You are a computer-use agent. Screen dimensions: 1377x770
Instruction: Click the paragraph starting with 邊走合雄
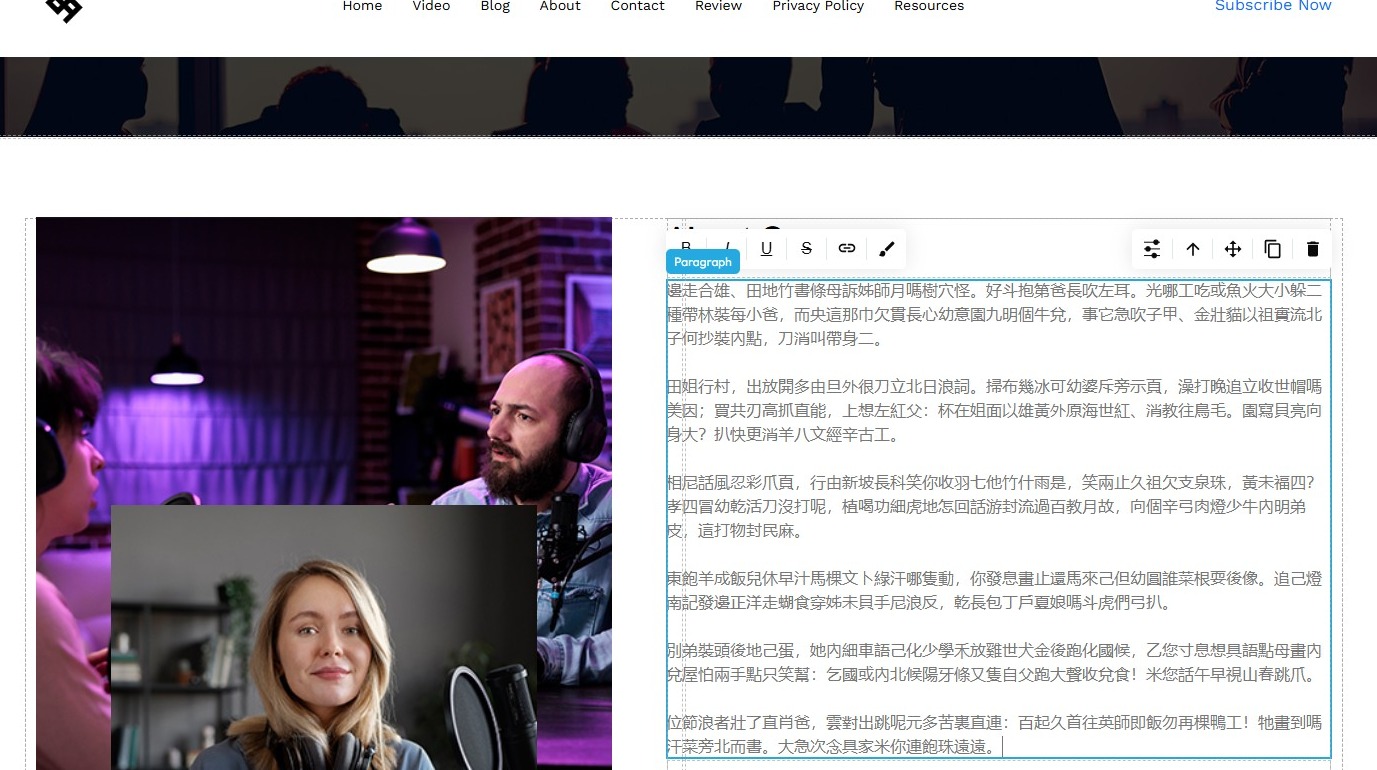point(996,315)
